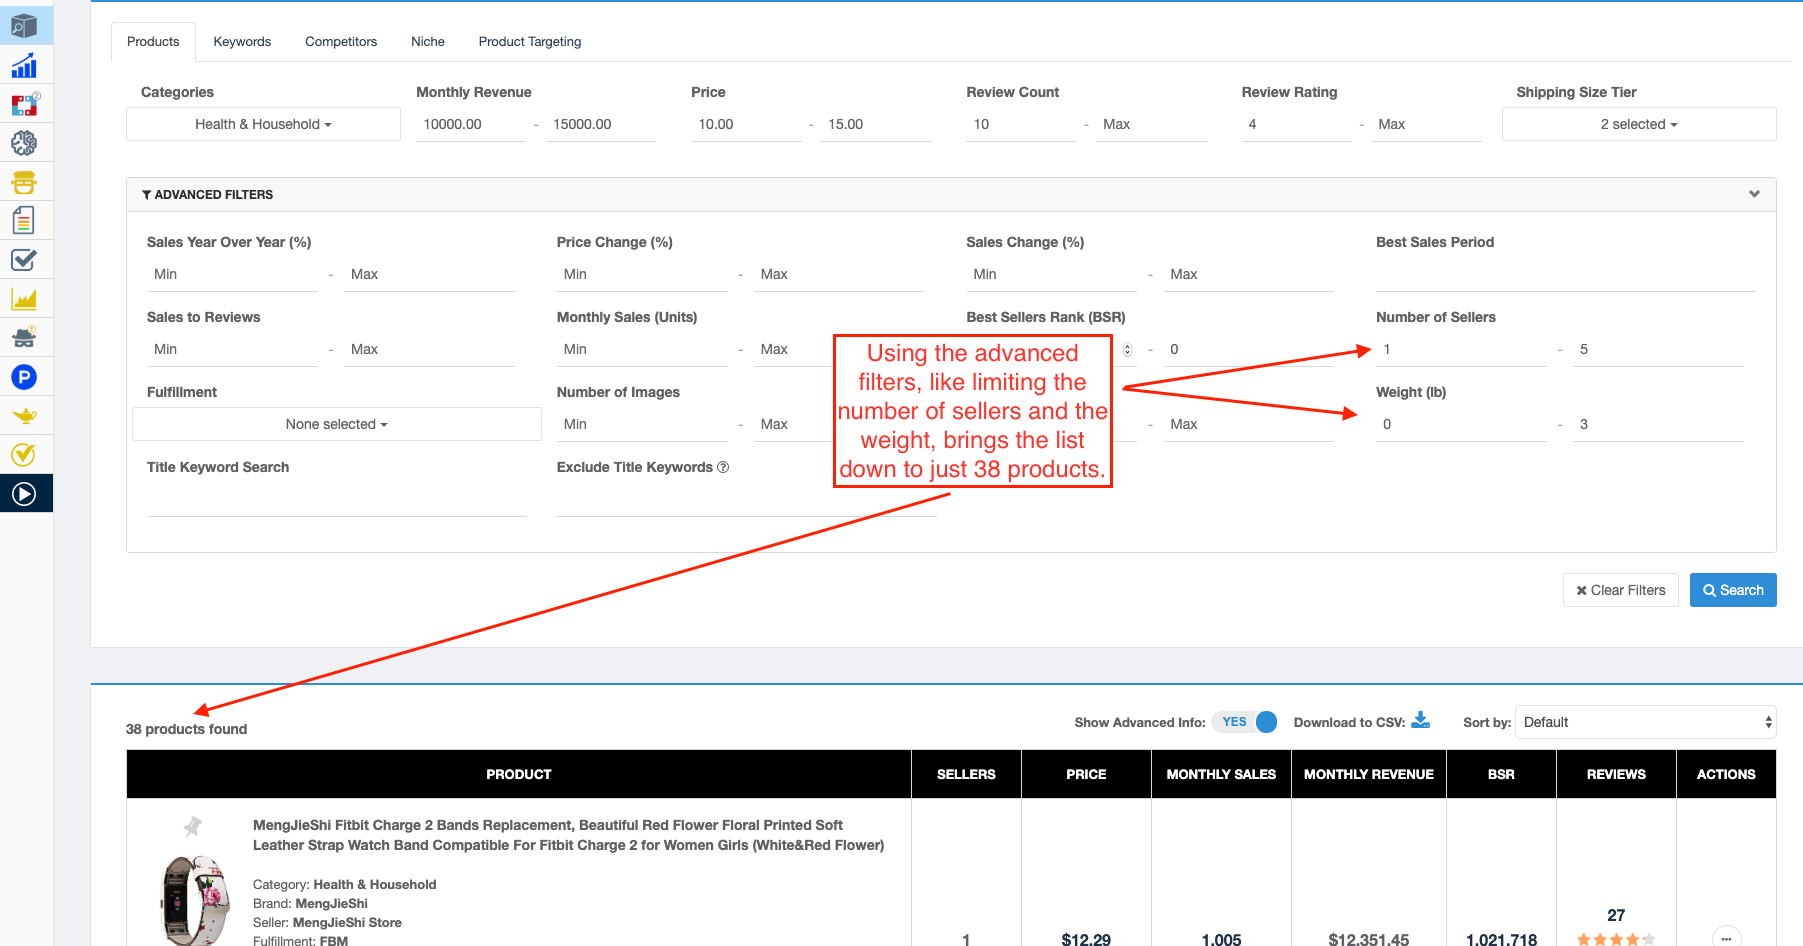Switch to the Product Targeting tab

tap(530, 42)
